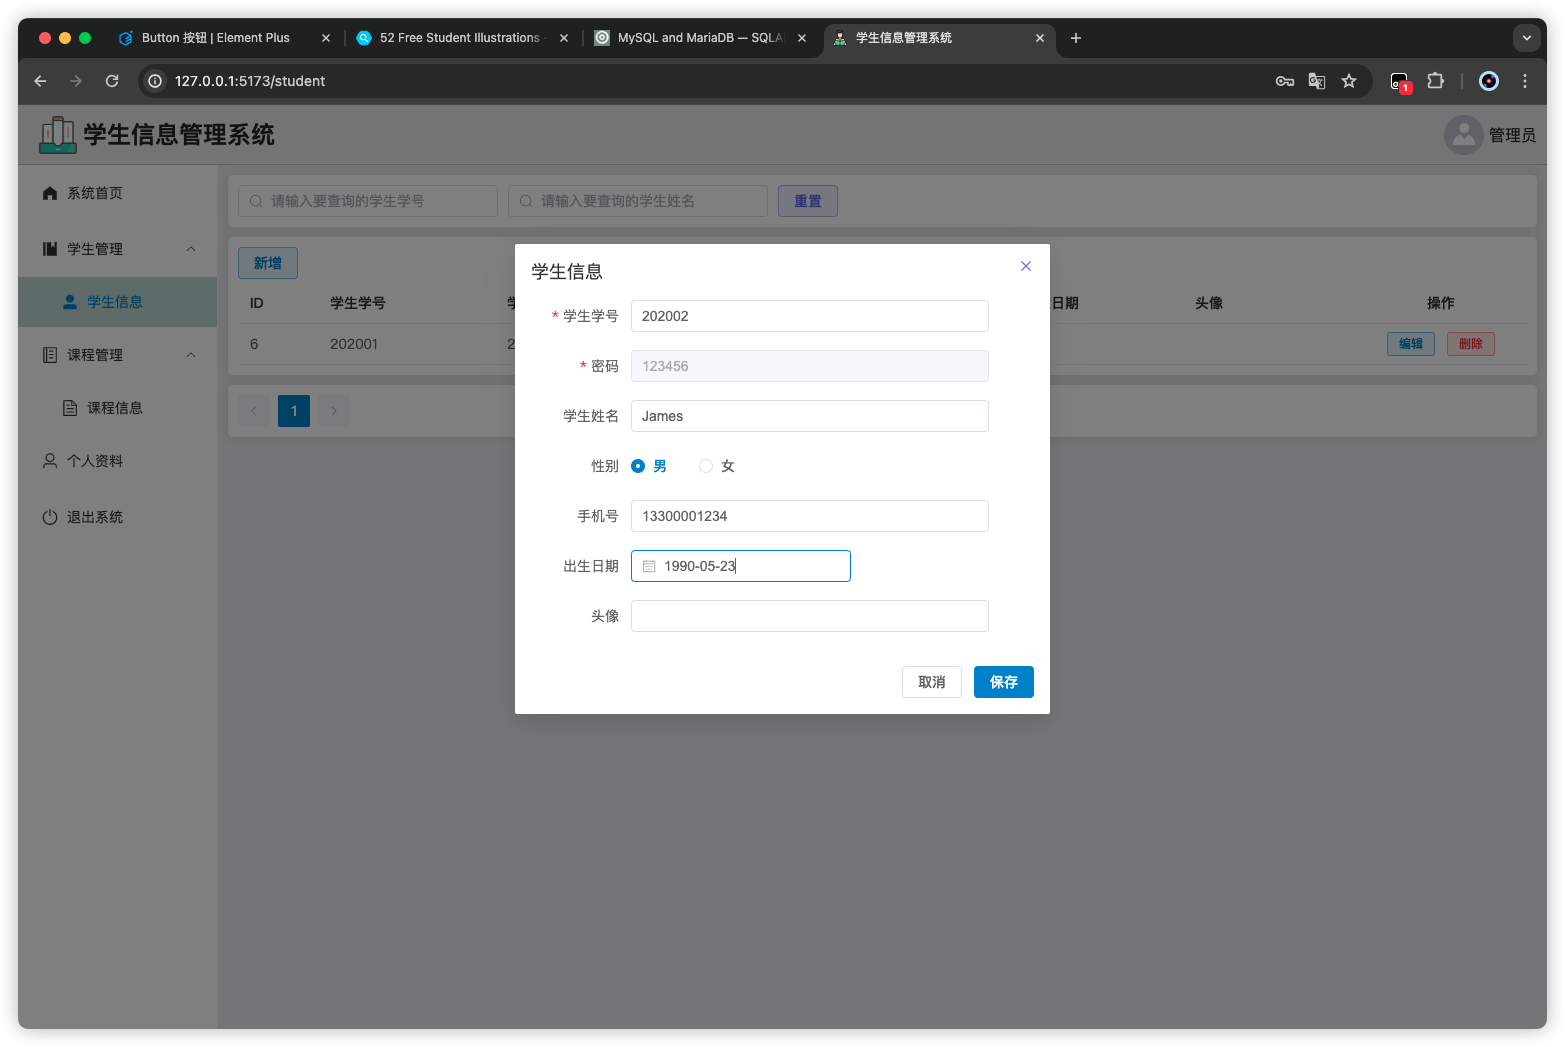Click the student name search field
1565x1047 pixels.
(x=638, y=201)
